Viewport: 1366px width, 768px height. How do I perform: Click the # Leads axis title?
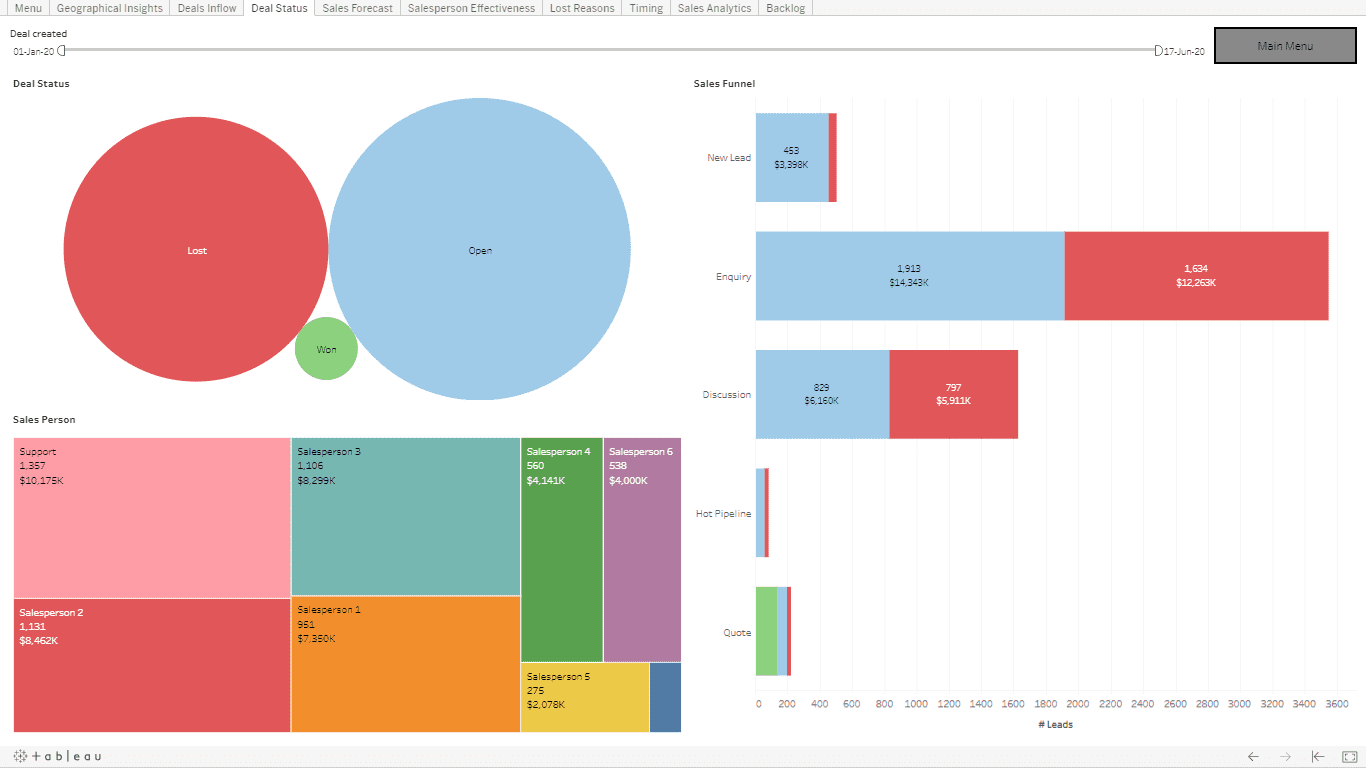click(1055, 724)
